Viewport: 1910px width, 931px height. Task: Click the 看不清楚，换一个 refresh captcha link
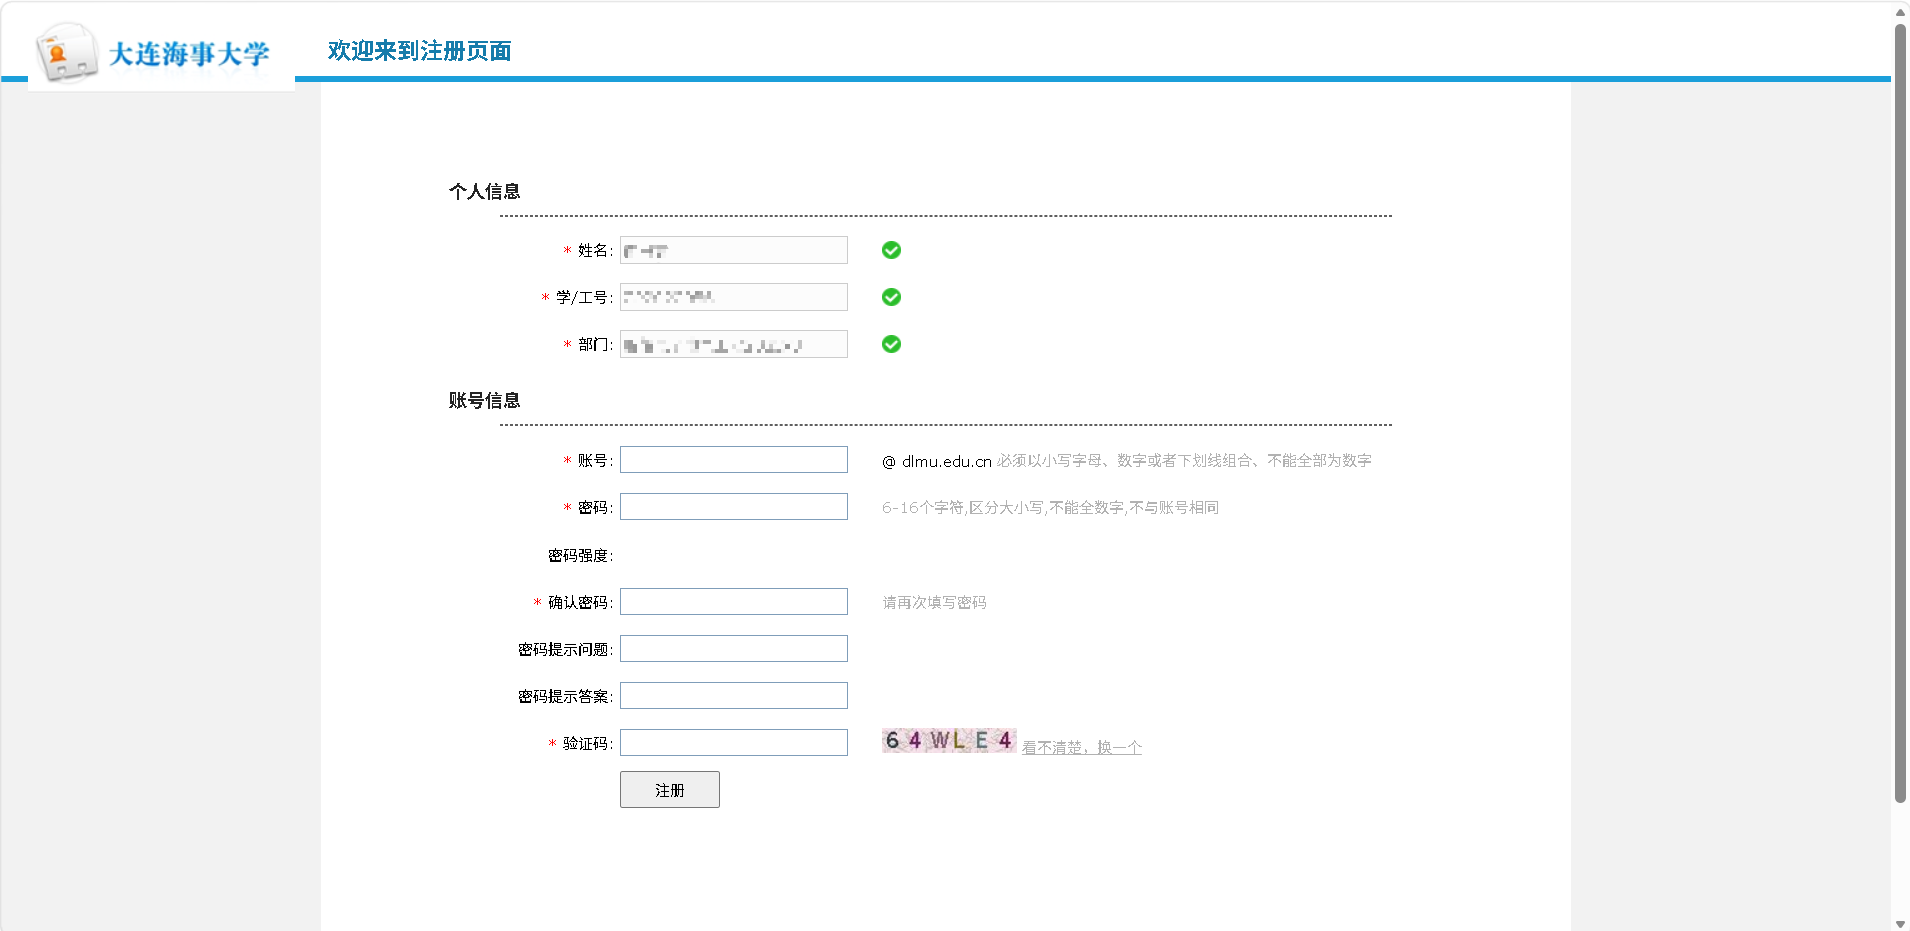1081,747
